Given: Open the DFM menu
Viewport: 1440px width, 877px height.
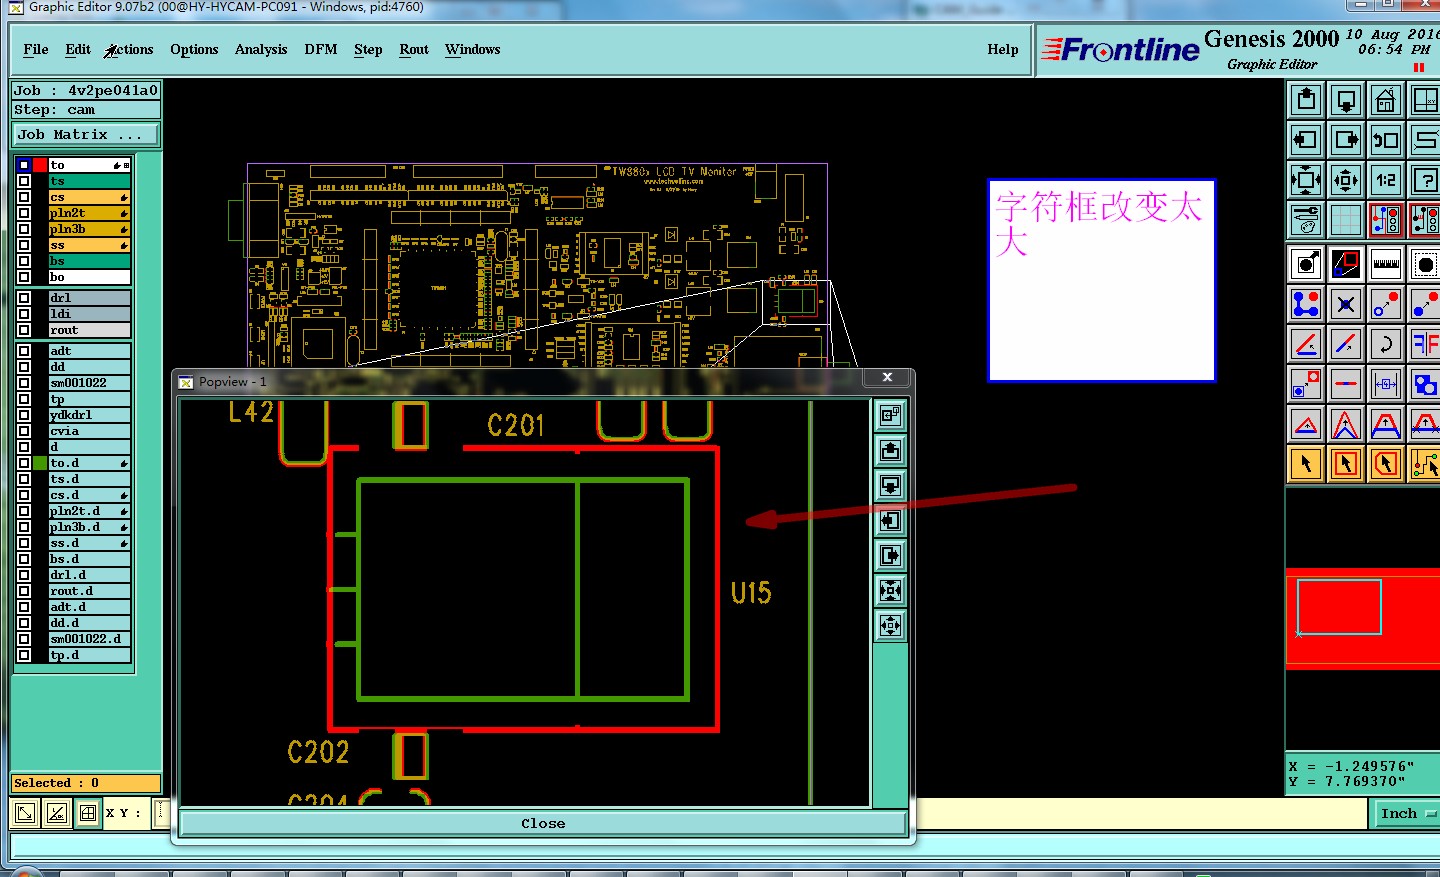Looking at the screenshot, I should tap(321, 50).
